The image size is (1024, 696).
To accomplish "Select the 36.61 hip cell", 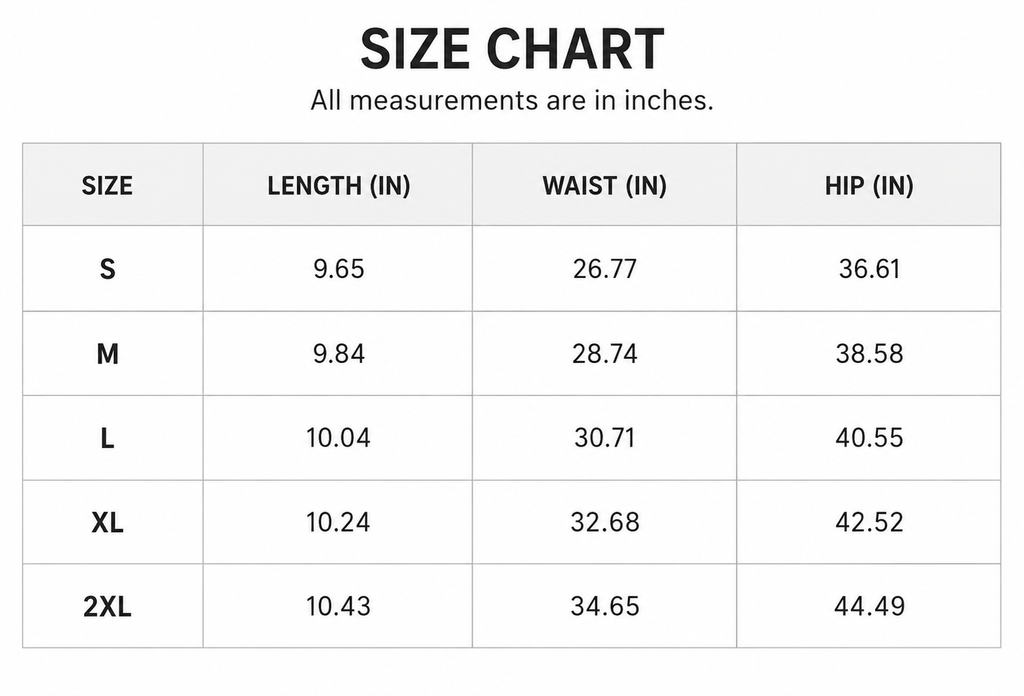I will pyautogui.click(x=869, y=269).
